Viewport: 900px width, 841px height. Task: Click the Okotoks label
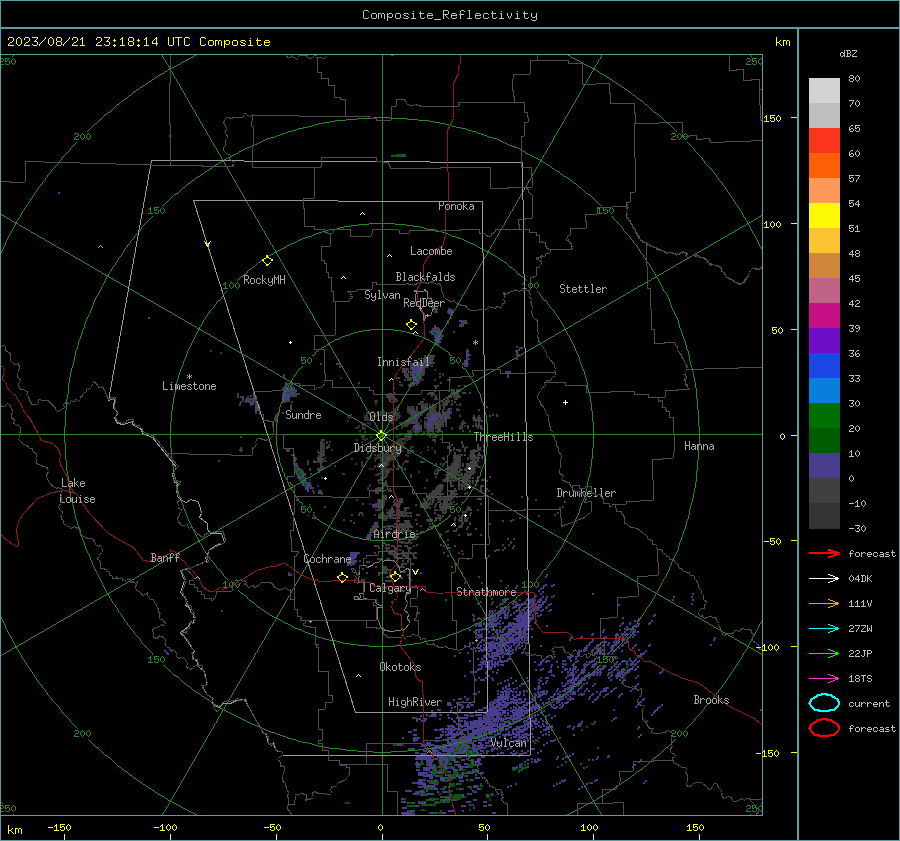(400, 667)
